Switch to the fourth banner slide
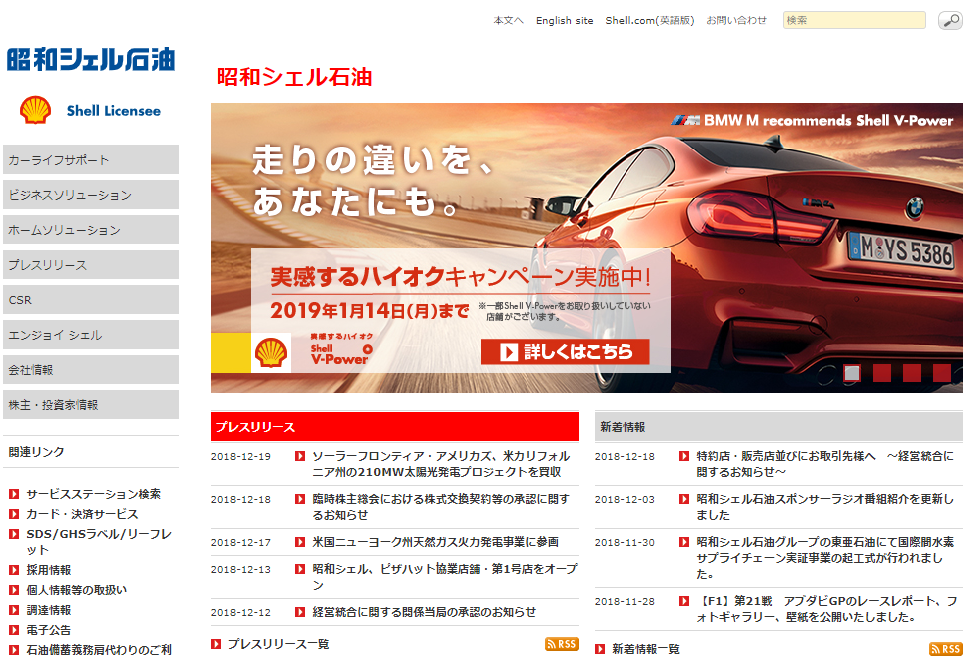967x657 pixels. [x=942, y=373]
